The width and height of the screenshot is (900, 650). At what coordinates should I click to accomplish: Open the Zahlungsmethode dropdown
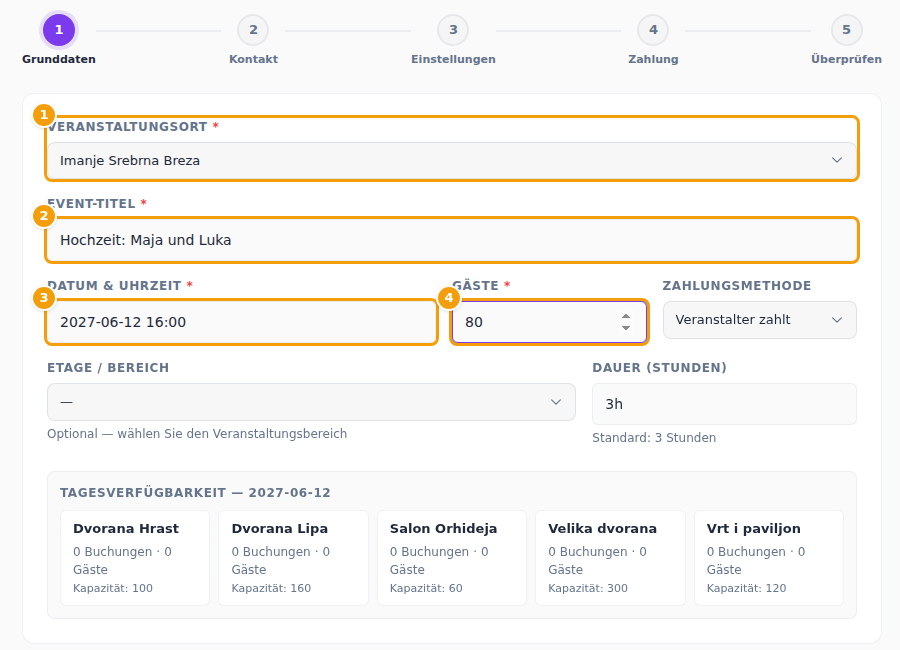759,320
